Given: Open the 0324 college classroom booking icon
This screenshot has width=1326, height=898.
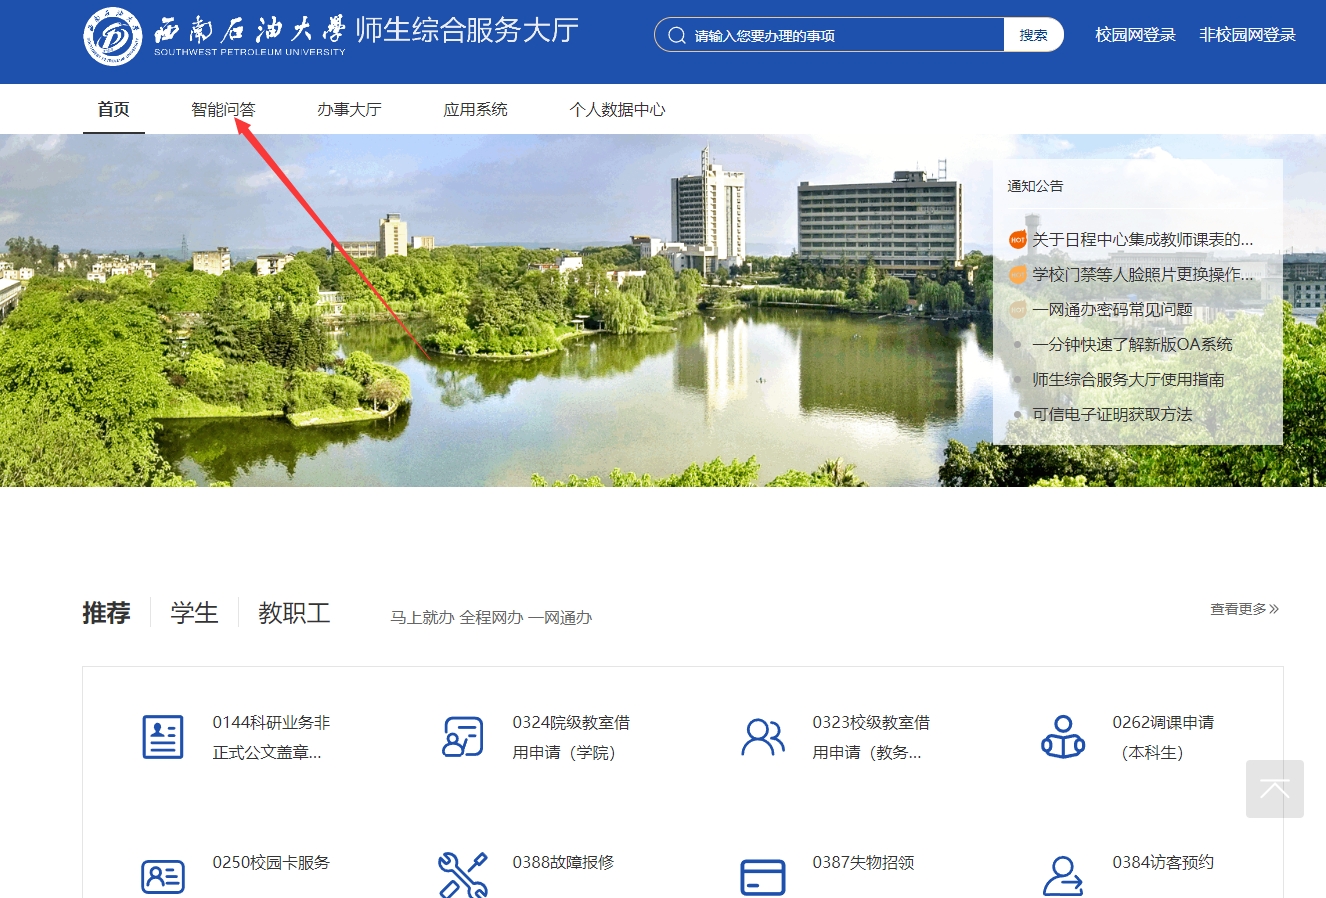Looking at the screenshot, I should pyautogui.click(x=463, y=737).
